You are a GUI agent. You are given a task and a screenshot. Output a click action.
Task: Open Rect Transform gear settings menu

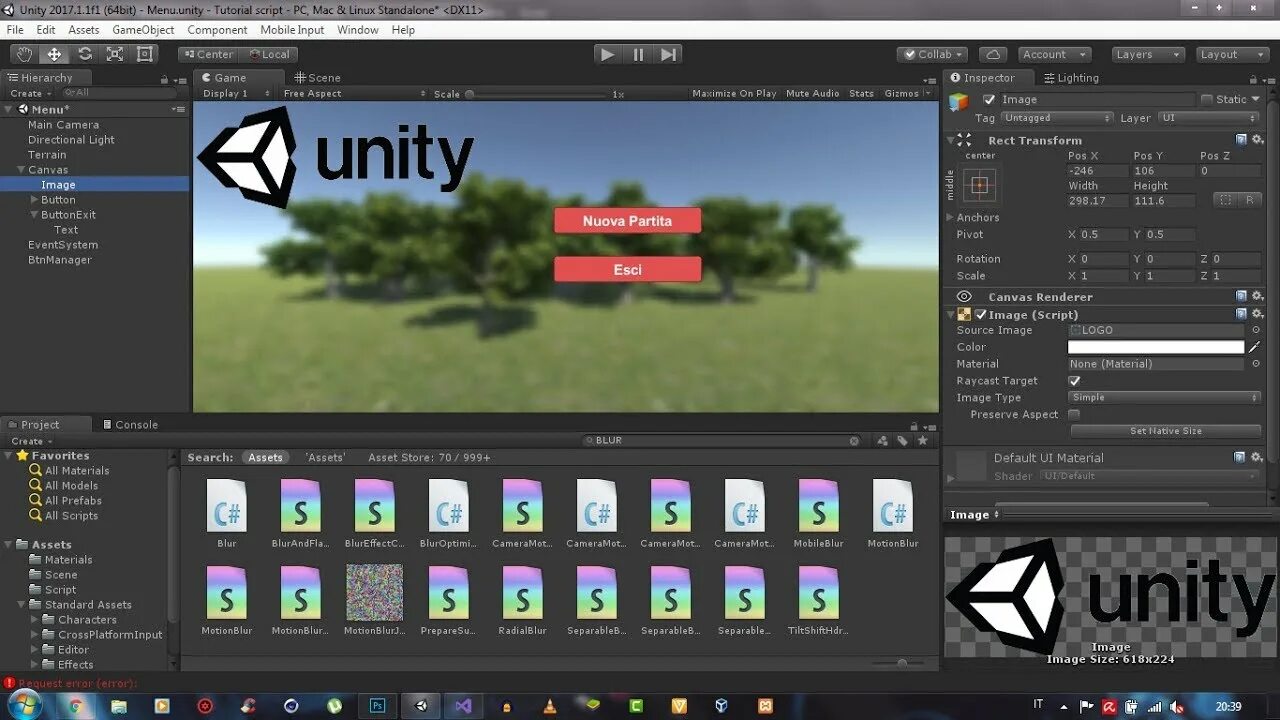pos(1258,140)
